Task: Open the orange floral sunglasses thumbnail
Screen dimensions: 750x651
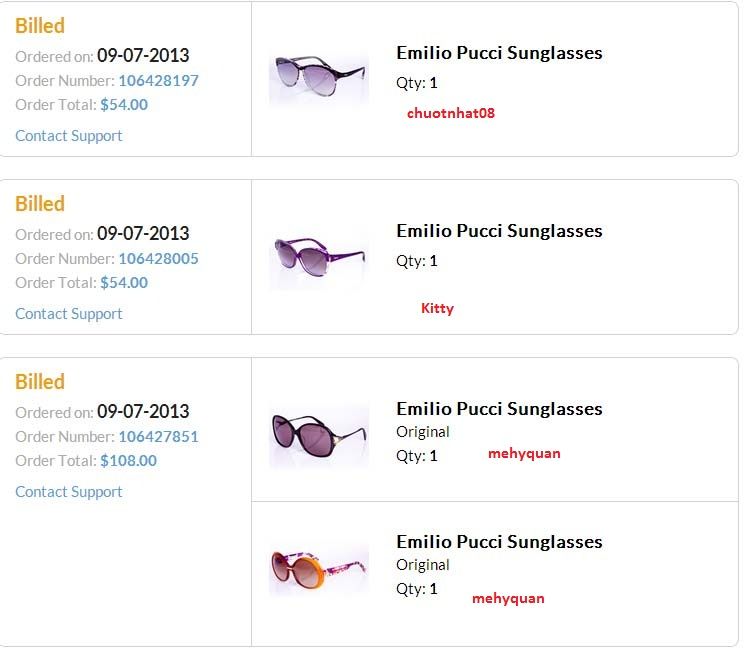Action: click(x=319, y=569)
